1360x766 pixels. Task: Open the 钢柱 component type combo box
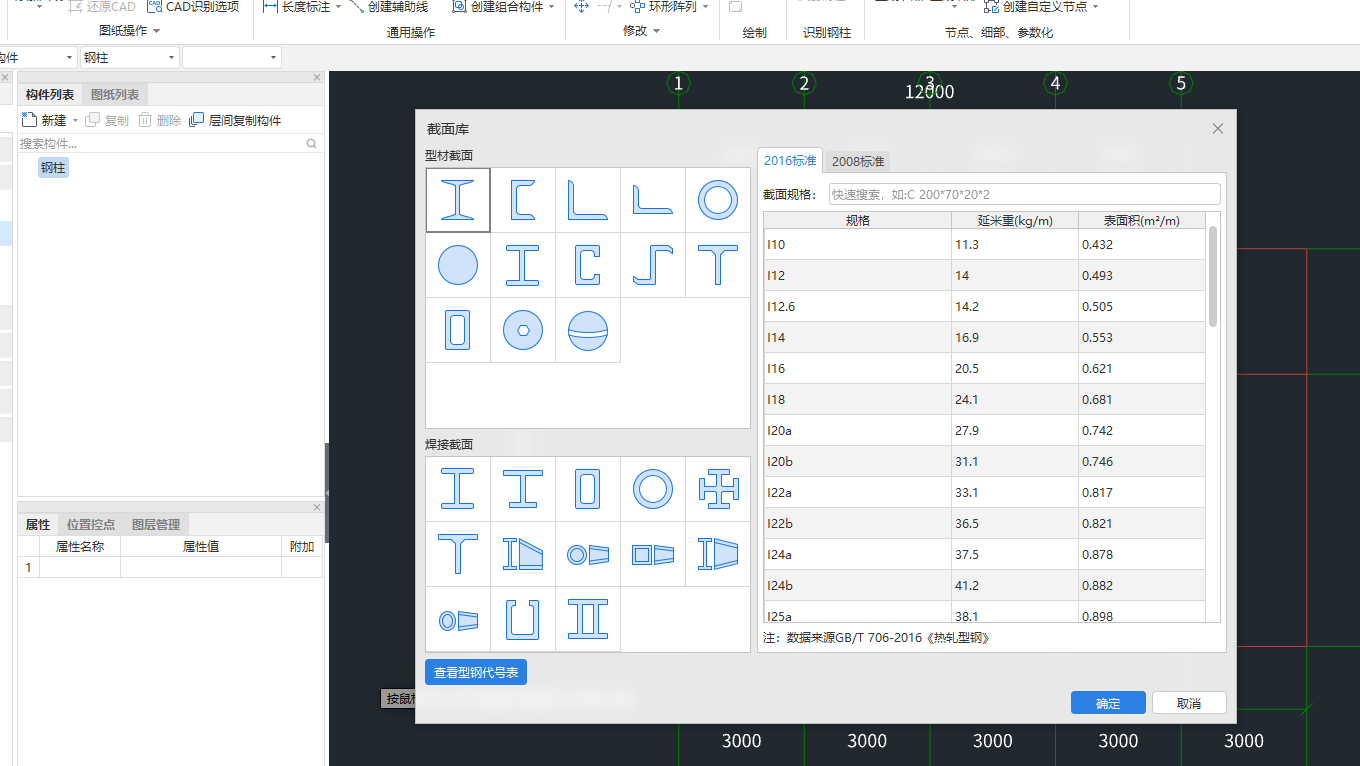130,58
